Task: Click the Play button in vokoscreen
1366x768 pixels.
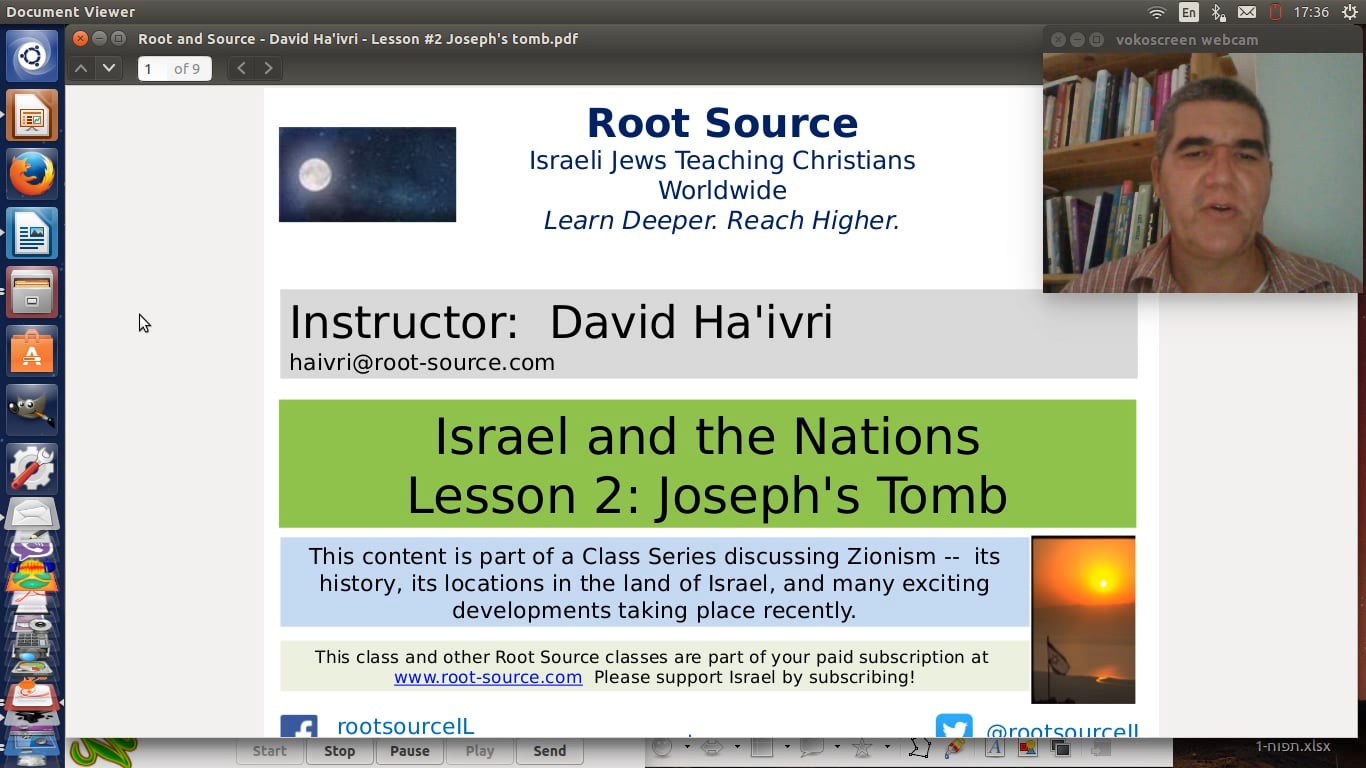Action: click(x=479, y=751)
